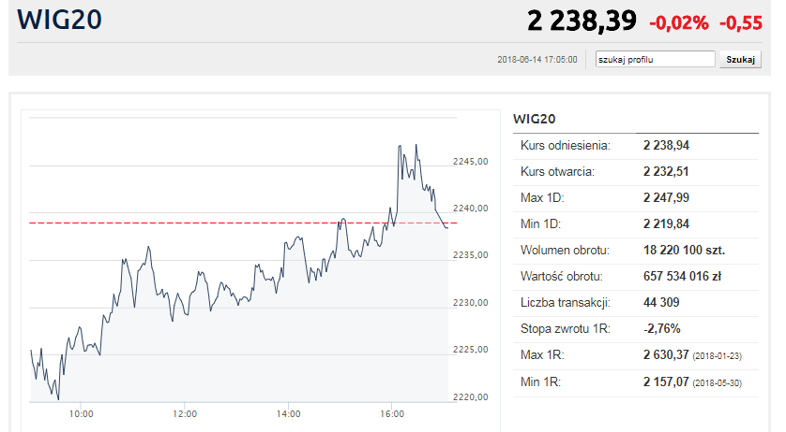Click the 'Max 1R:' label
Image resolution: width=786 pixels, height=432 pixels.
pos(542,355)
